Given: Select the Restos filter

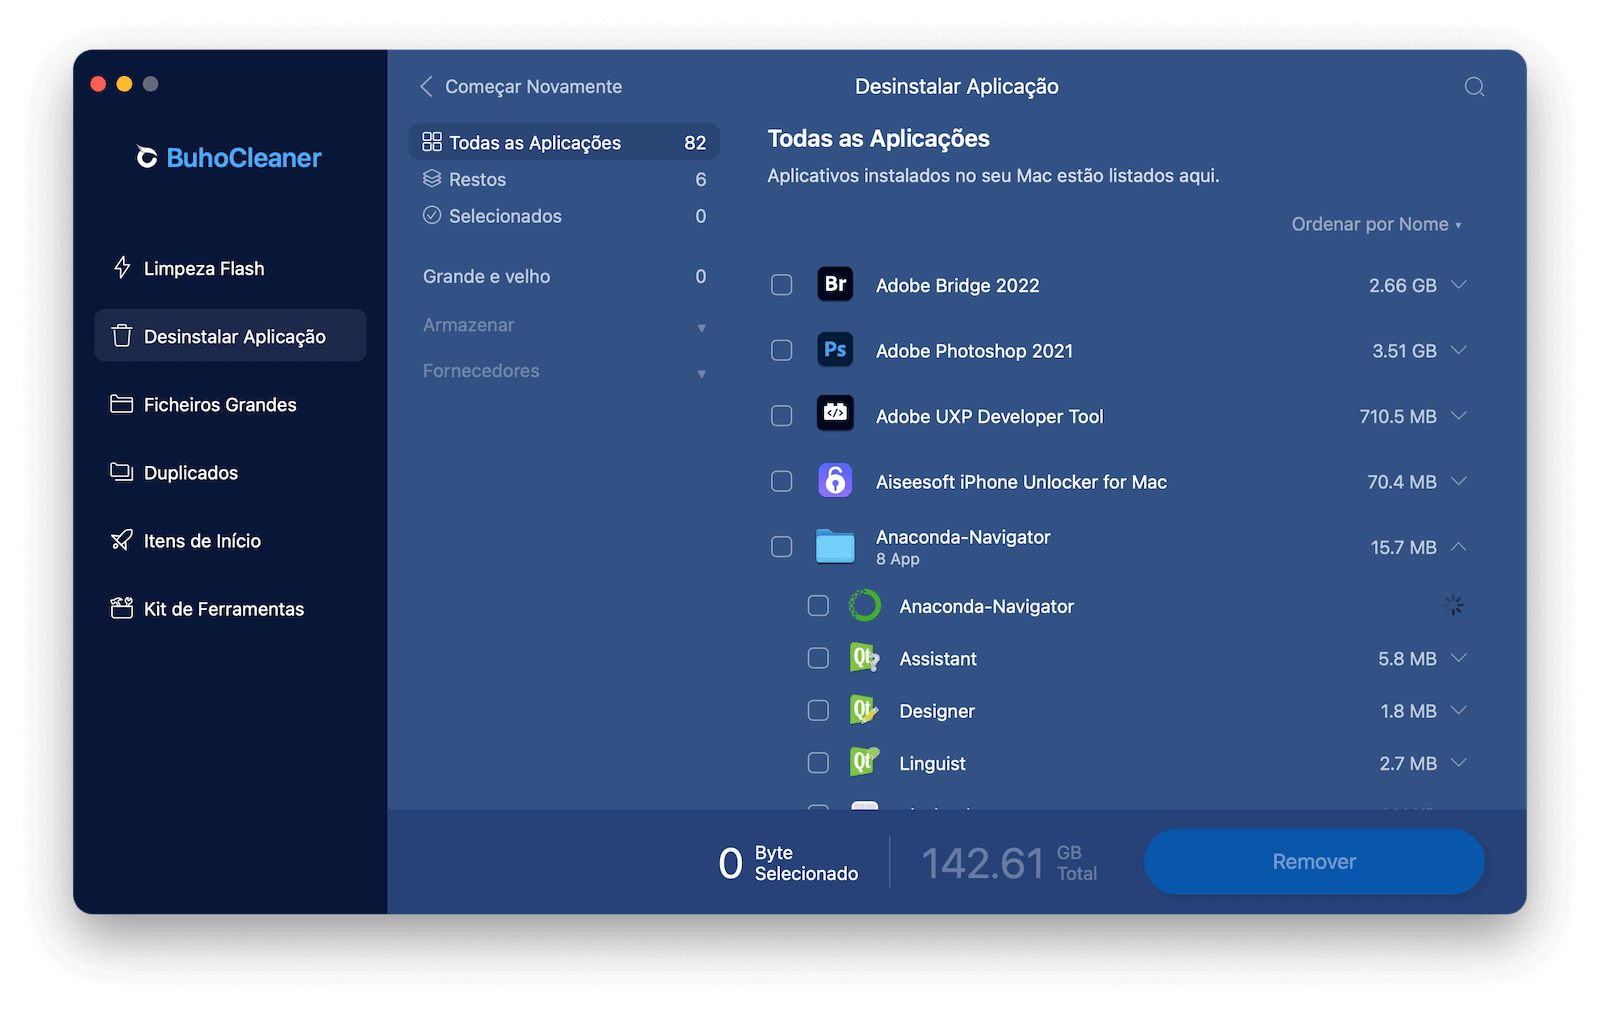Looking at the screenshot, I should tap(564, 179).
